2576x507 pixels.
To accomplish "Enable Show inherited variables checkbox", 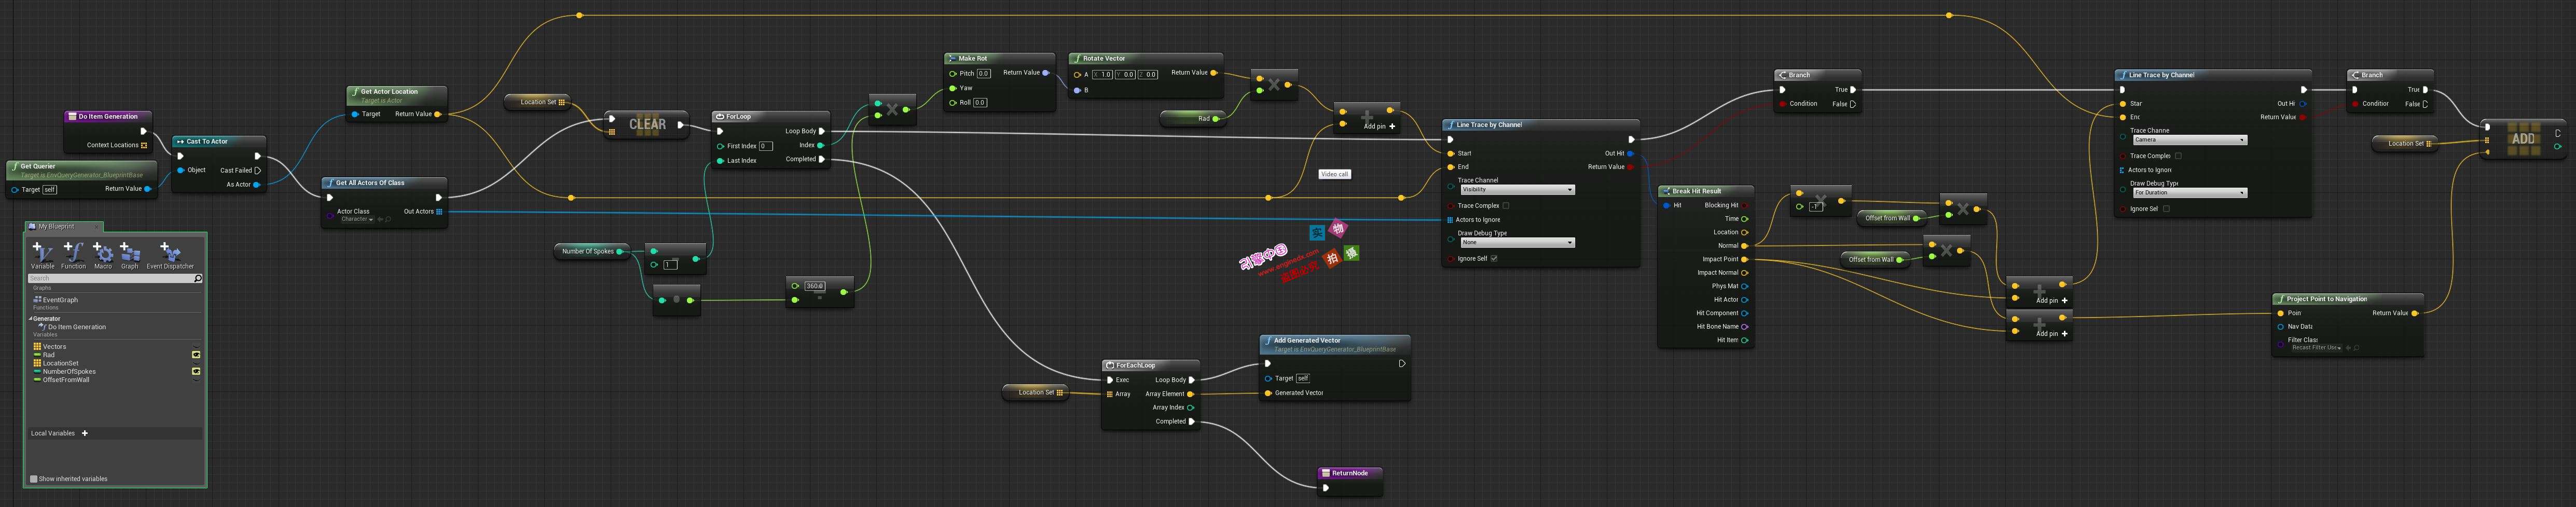I will pyautogui.click(x=34, y=479).
